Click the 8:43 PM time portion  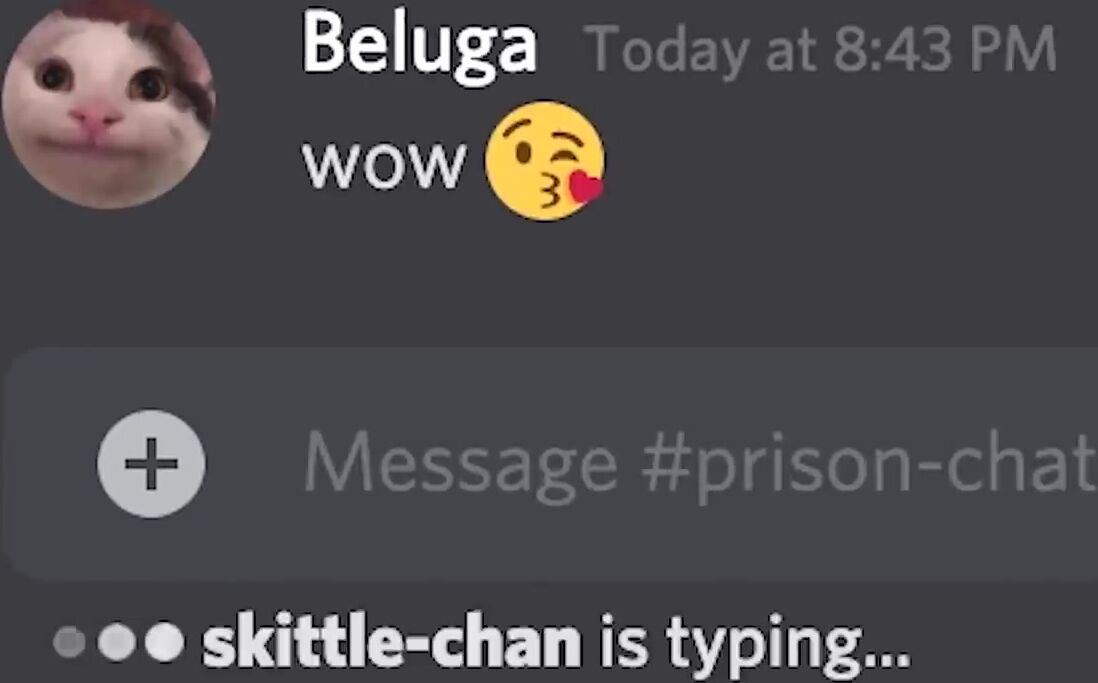point(945,48)
